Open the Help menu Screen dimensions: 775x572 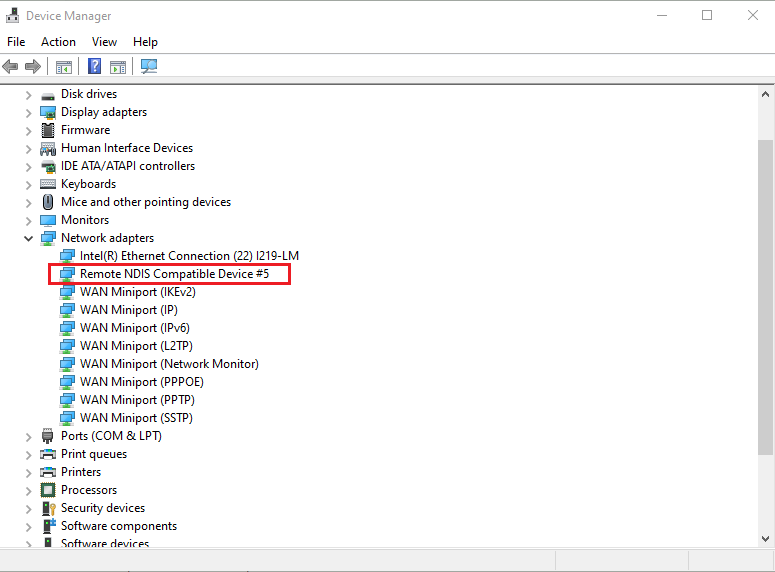click(x=145, y=42)
